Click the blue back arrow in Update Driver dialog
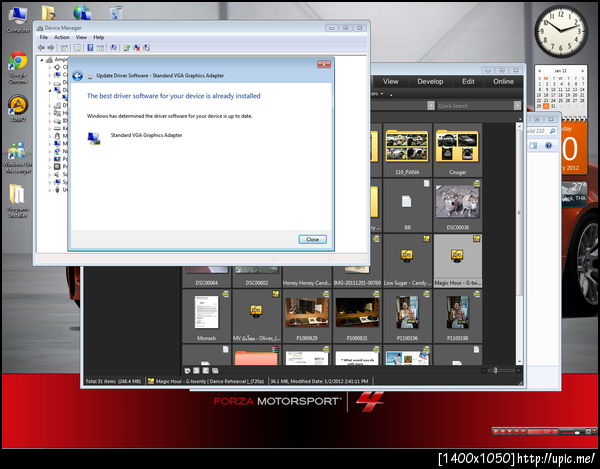 tap(78, 76)
